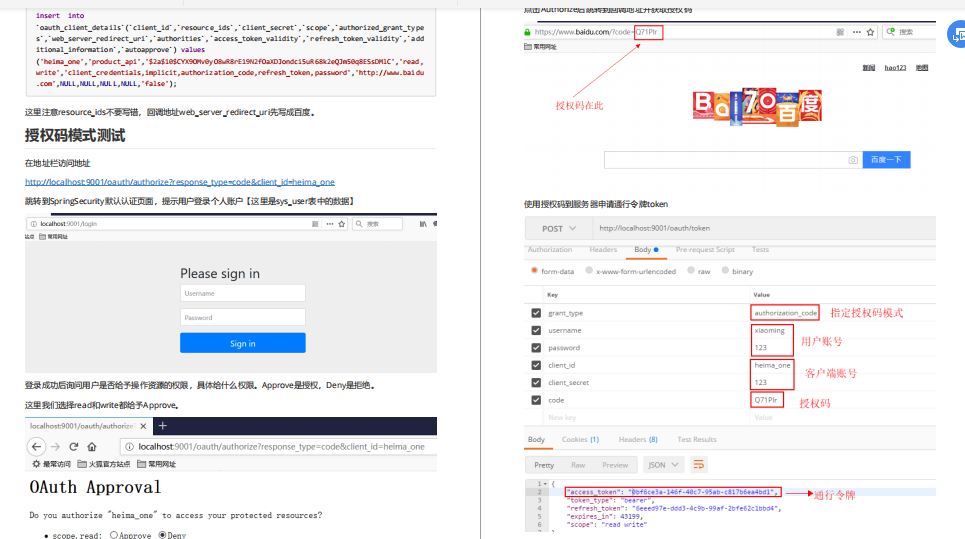Open the 火狐官方站点 bookmark folder
This screenshot has height=539, width=965.
(103, 464)
